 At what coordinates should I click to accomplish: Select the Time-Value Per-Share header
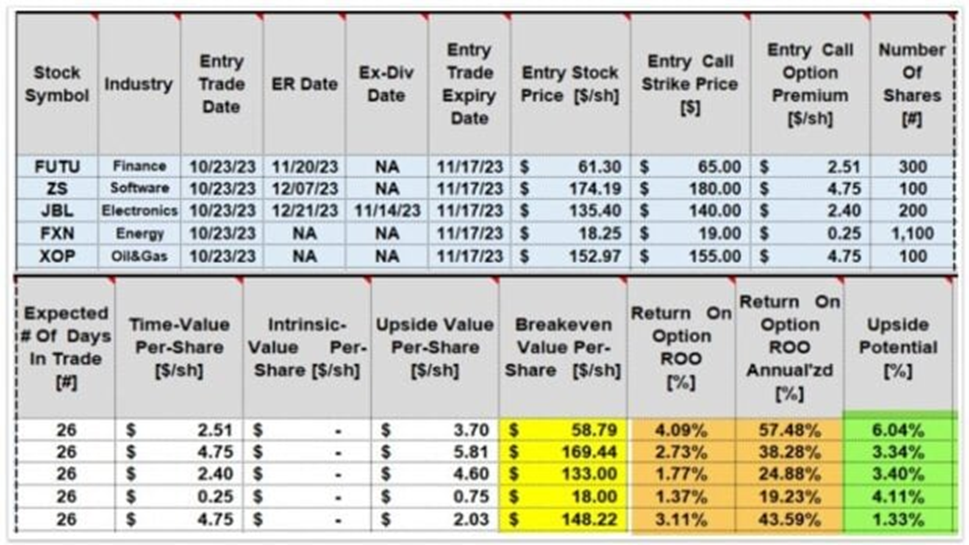point(179,348)
